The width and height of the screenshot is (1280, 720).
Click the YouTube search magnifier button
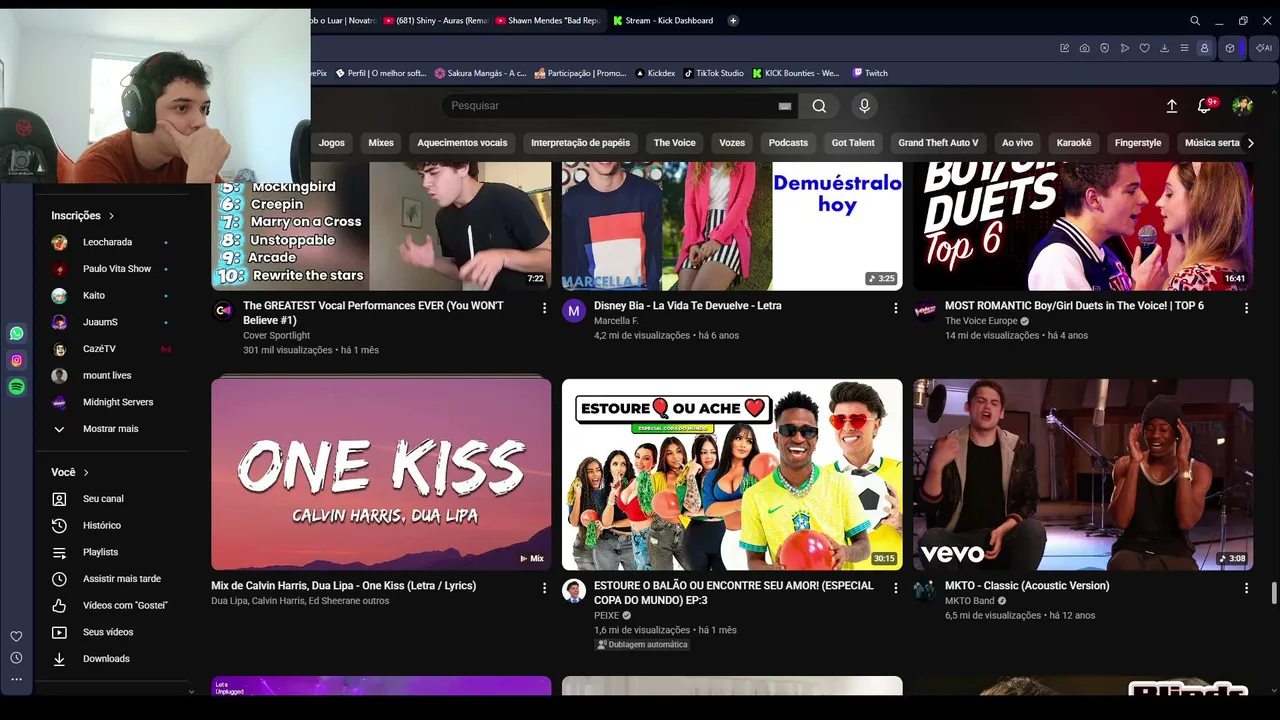coord(819,106)
